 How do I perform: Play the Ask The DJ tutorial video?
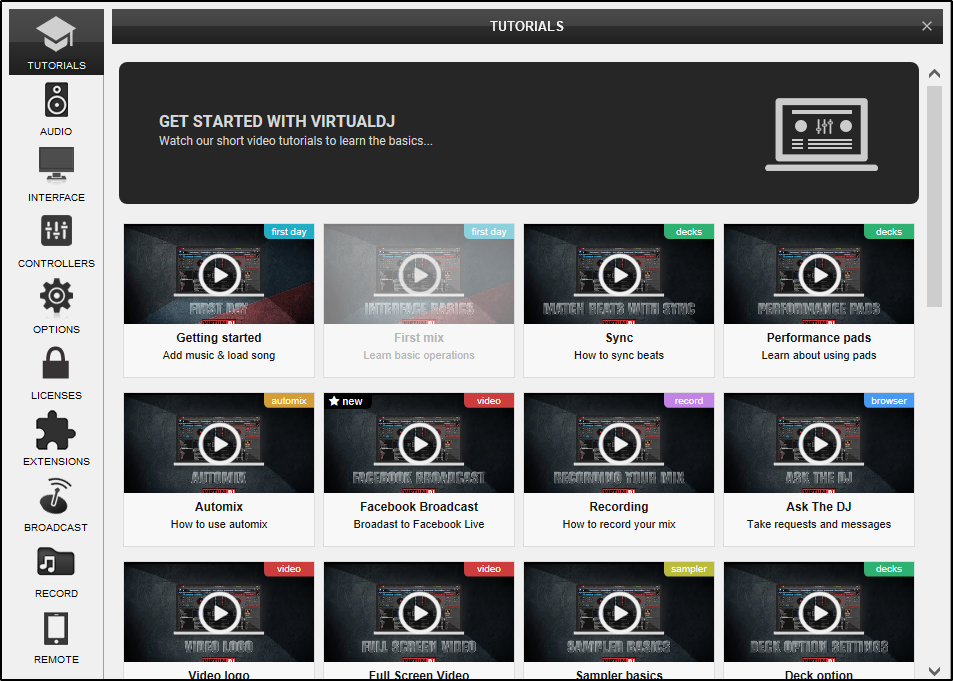tap(819, 444)
